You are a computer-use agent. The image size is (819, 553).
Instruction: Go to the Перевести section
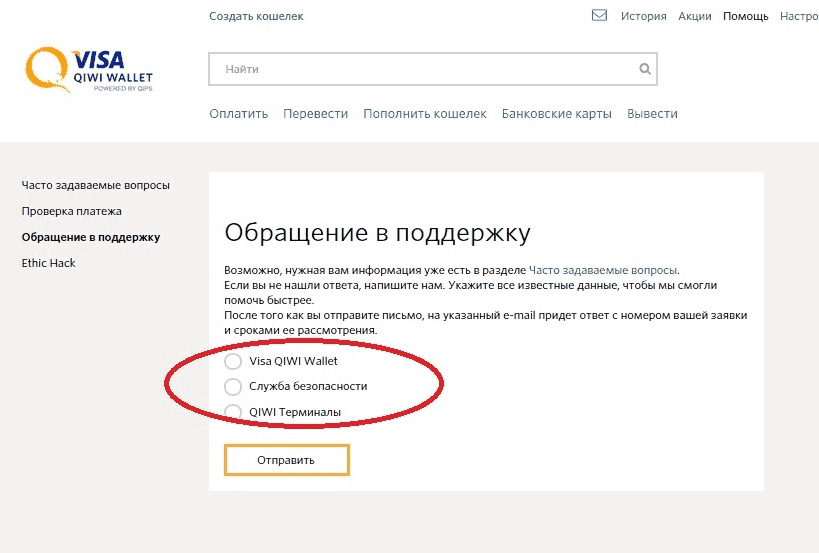[x=315, y=114]
